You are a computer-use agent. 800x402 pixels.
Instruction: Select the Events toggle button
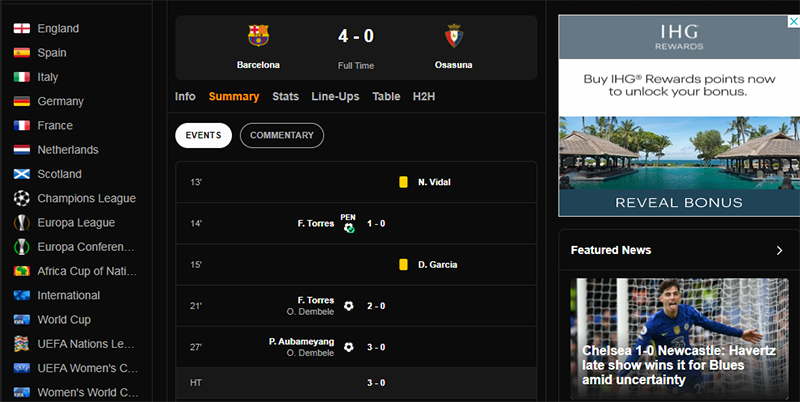pyautogui.click(x=203, y=135)
